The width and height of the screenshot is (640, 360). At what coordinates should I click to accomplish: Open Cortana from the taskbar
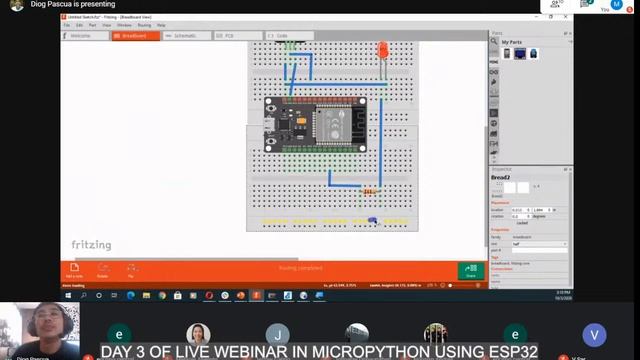point(99,295)
